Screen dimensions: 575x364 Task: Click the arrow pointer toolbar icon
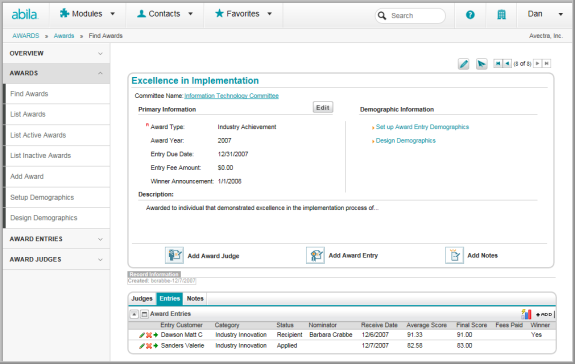click(481, 64)
